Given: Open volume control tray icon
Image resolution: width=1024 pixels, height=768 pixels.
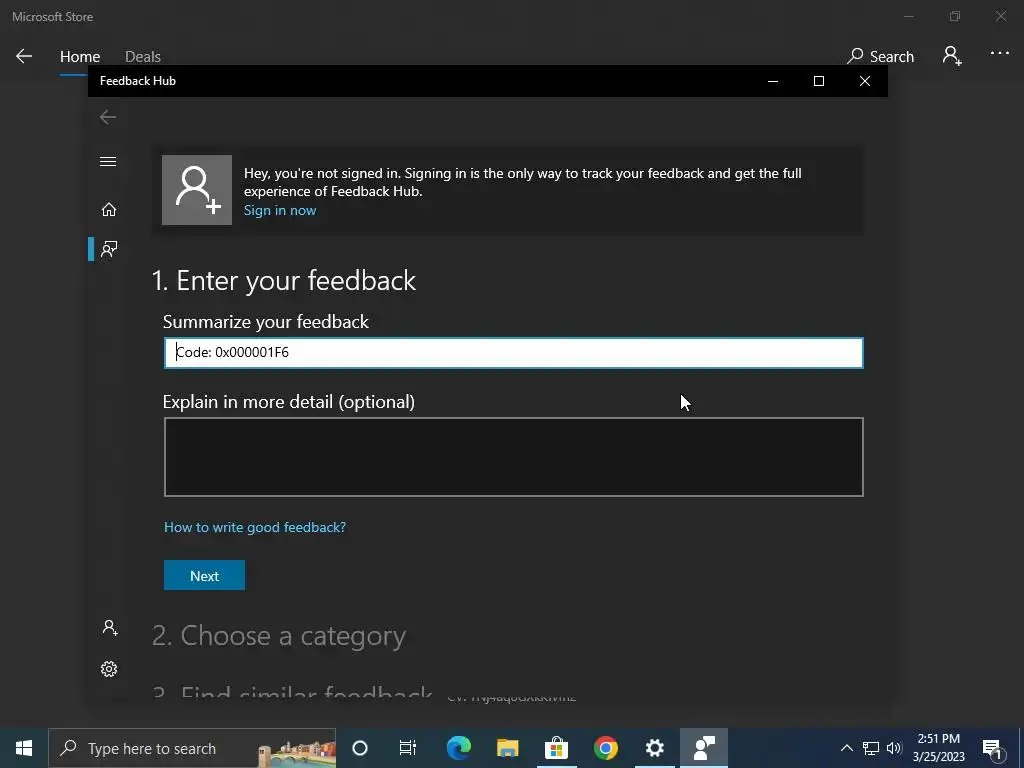Looking at the screenshot, I should point(894,748).
